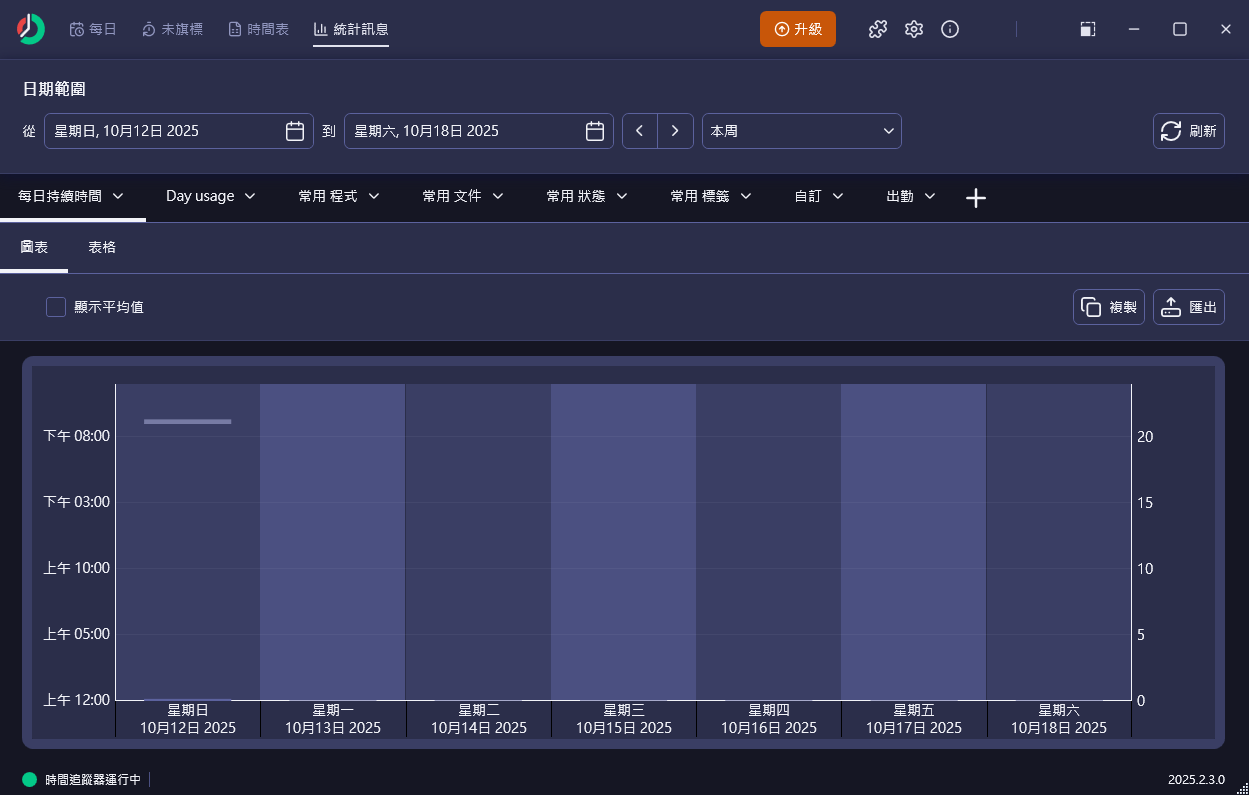The width and height of the screenshot is (1249, 795).
Task: Advance to next date range with right arrow
Action: (x=676, y=131)
